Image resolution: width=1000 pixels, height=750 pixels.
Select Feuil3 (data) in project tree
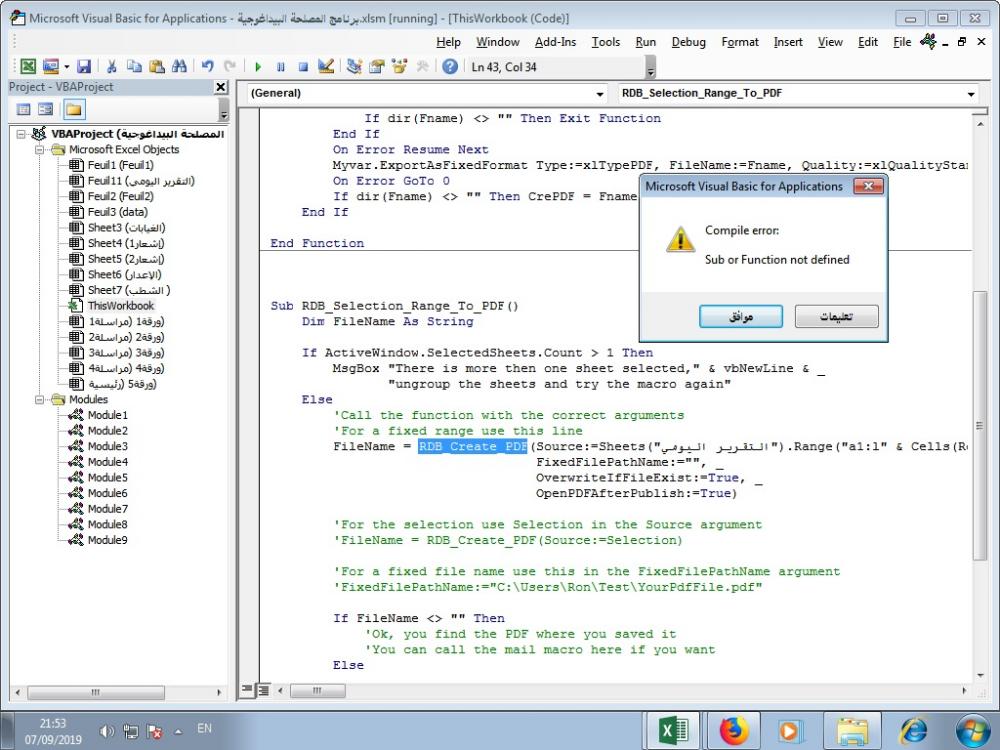click(117, 212)
